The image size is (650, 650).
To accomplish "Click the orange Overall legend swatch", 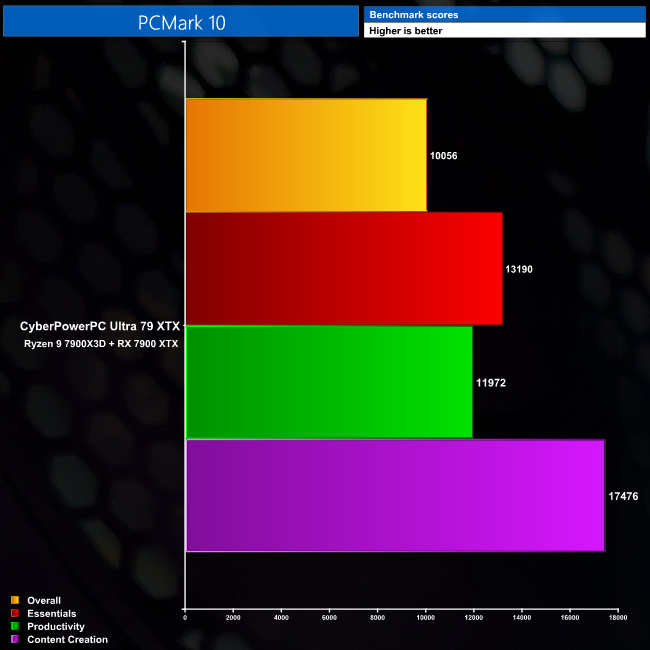I will 15,600.
